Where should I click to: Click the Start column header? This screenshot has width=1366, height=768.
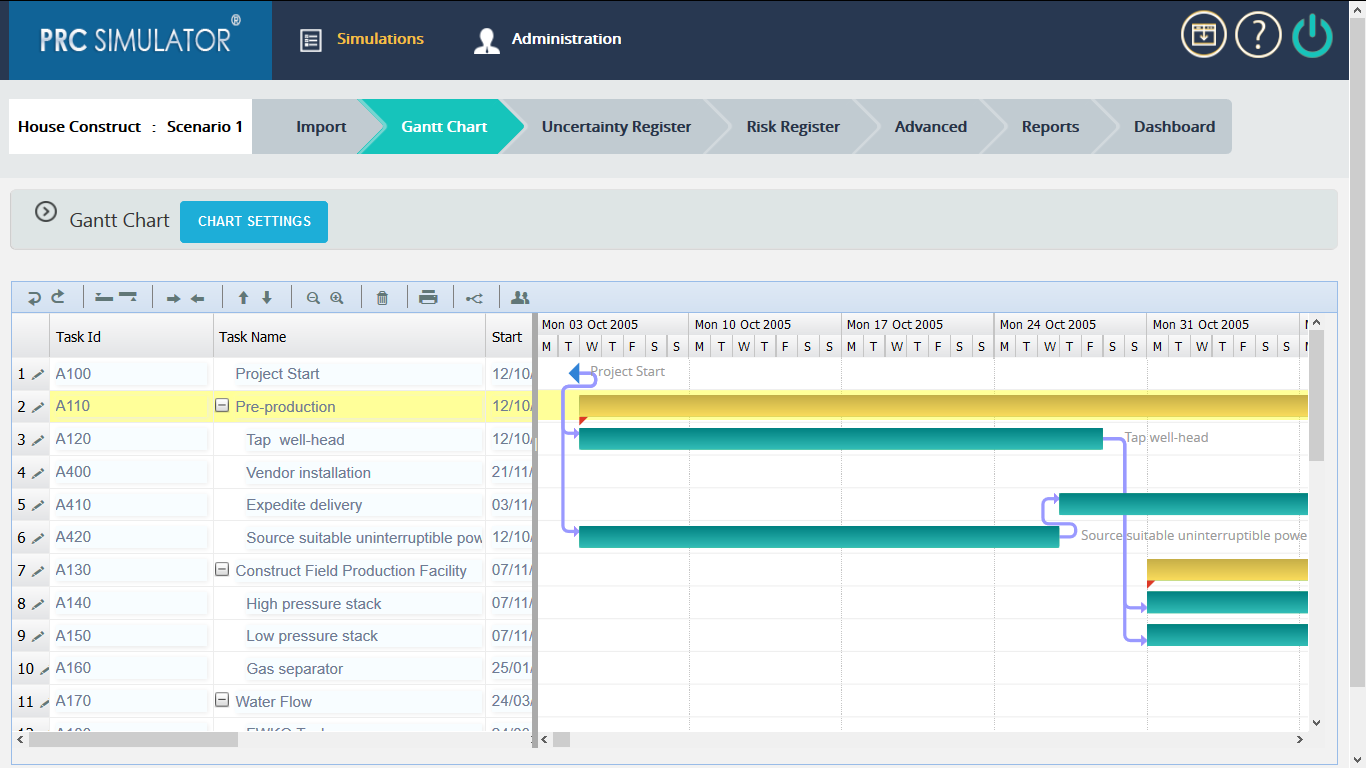[510, 336]
